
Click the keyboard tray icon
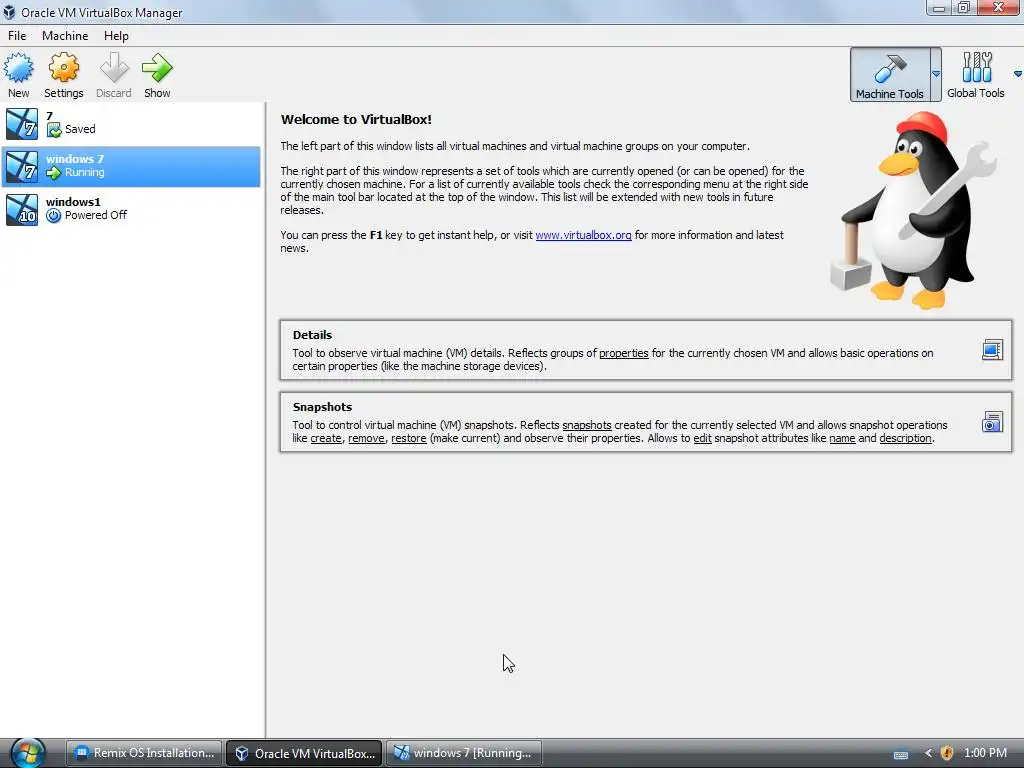(x=901, y=755)
